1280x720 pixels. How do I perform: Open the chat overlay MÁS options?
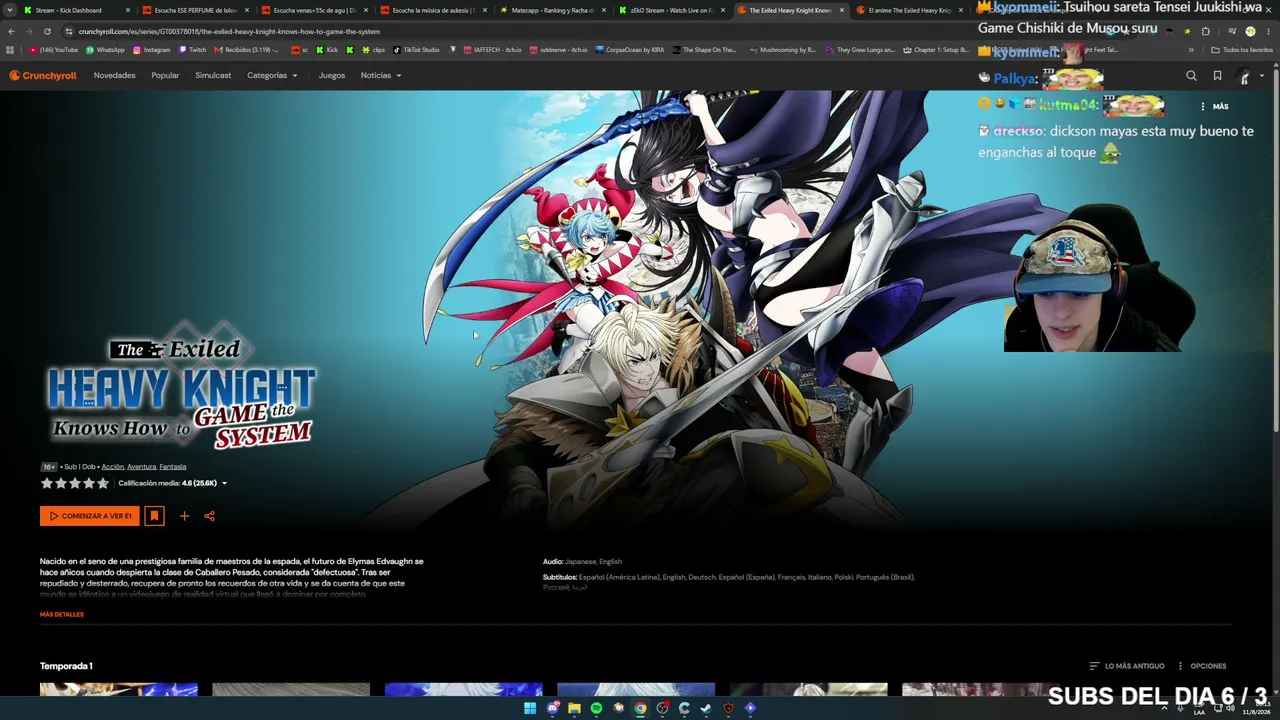click(1214, 106)
